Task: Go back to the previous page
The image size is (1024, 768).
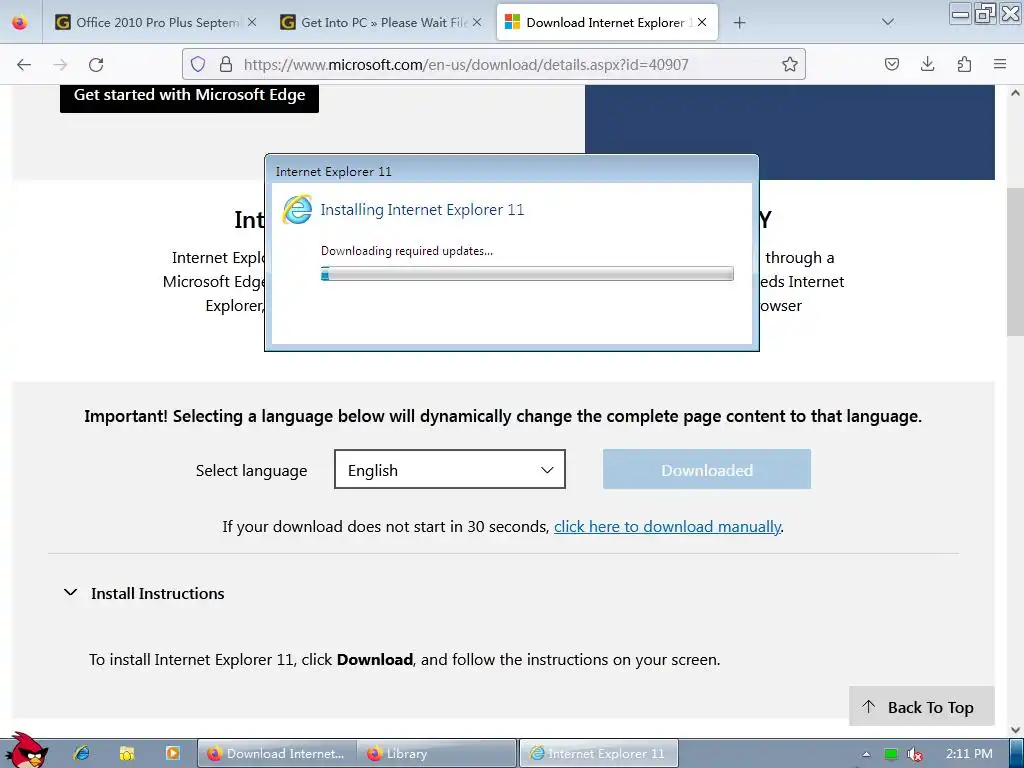Action: pyautogui.click(x=24, y=64)
